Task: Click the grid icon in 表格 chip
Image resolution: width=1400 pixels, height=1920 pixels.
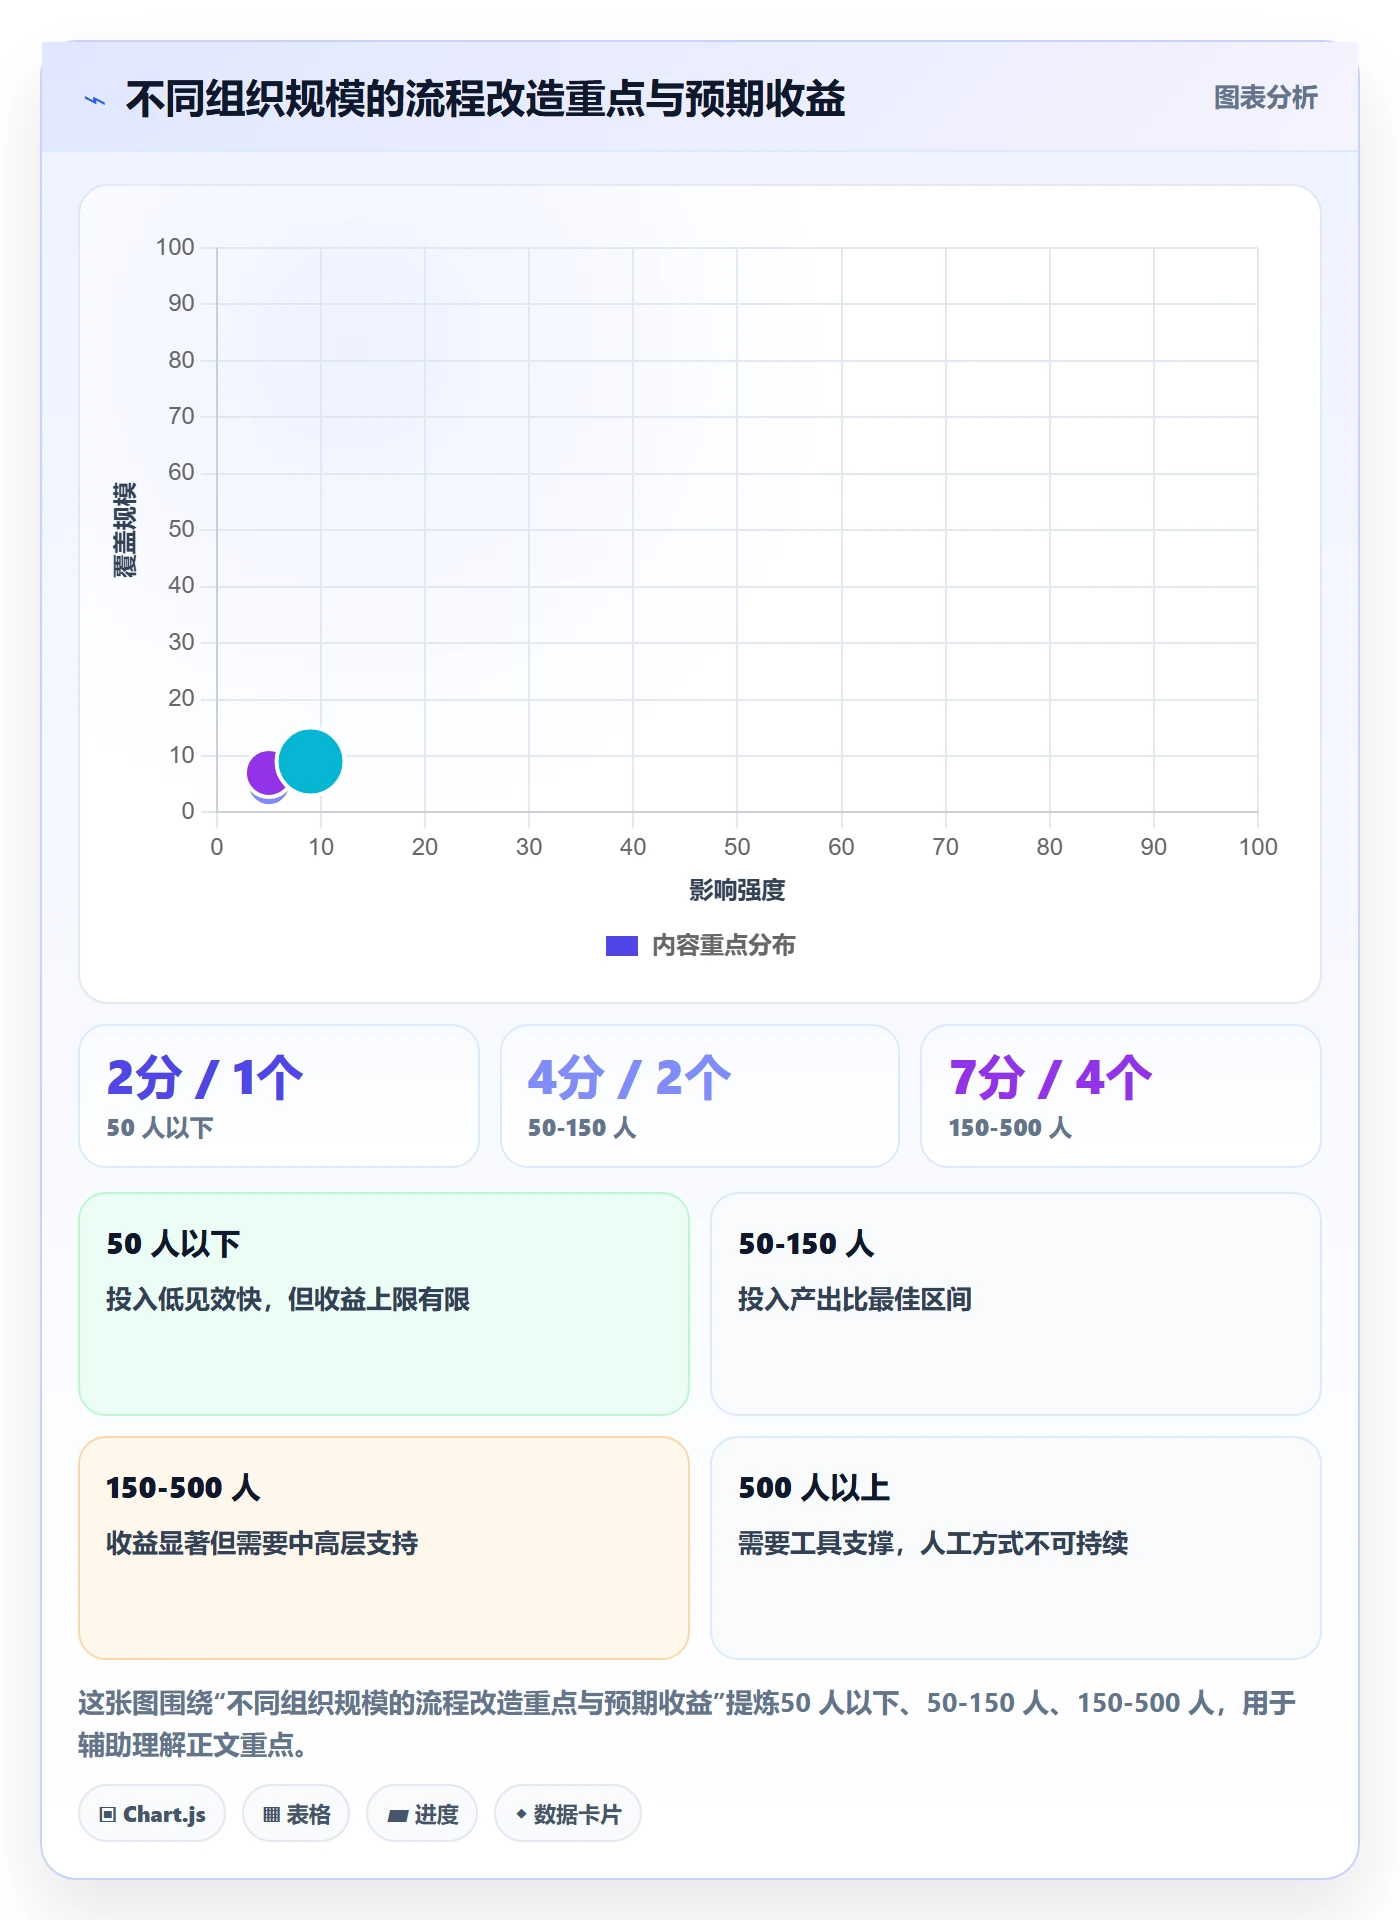Action: click(x=271, y=1815)
